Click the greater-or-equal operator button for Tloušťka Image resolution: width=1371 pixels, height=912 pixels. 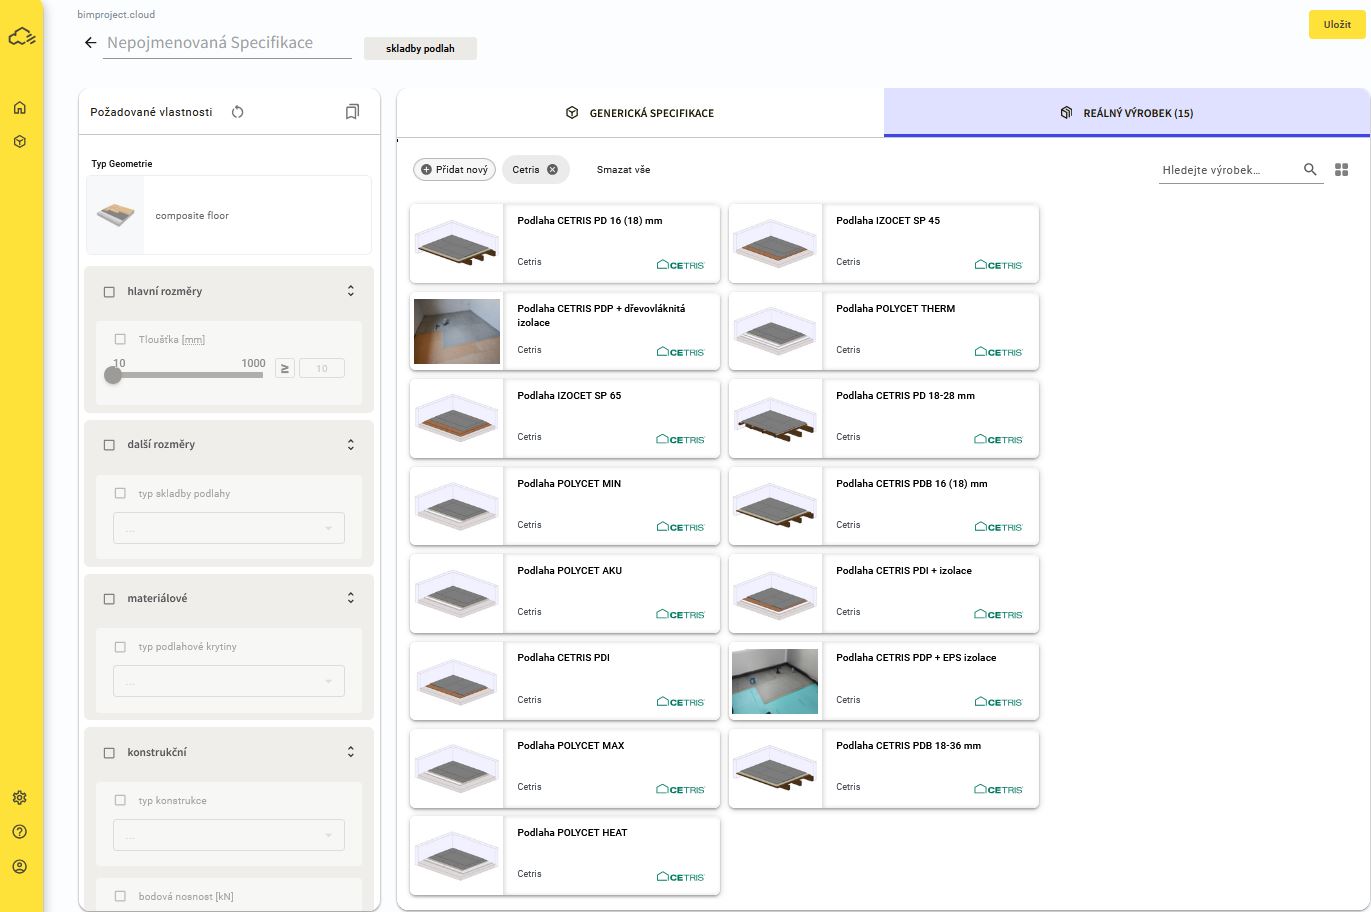(x=285, y=368)
